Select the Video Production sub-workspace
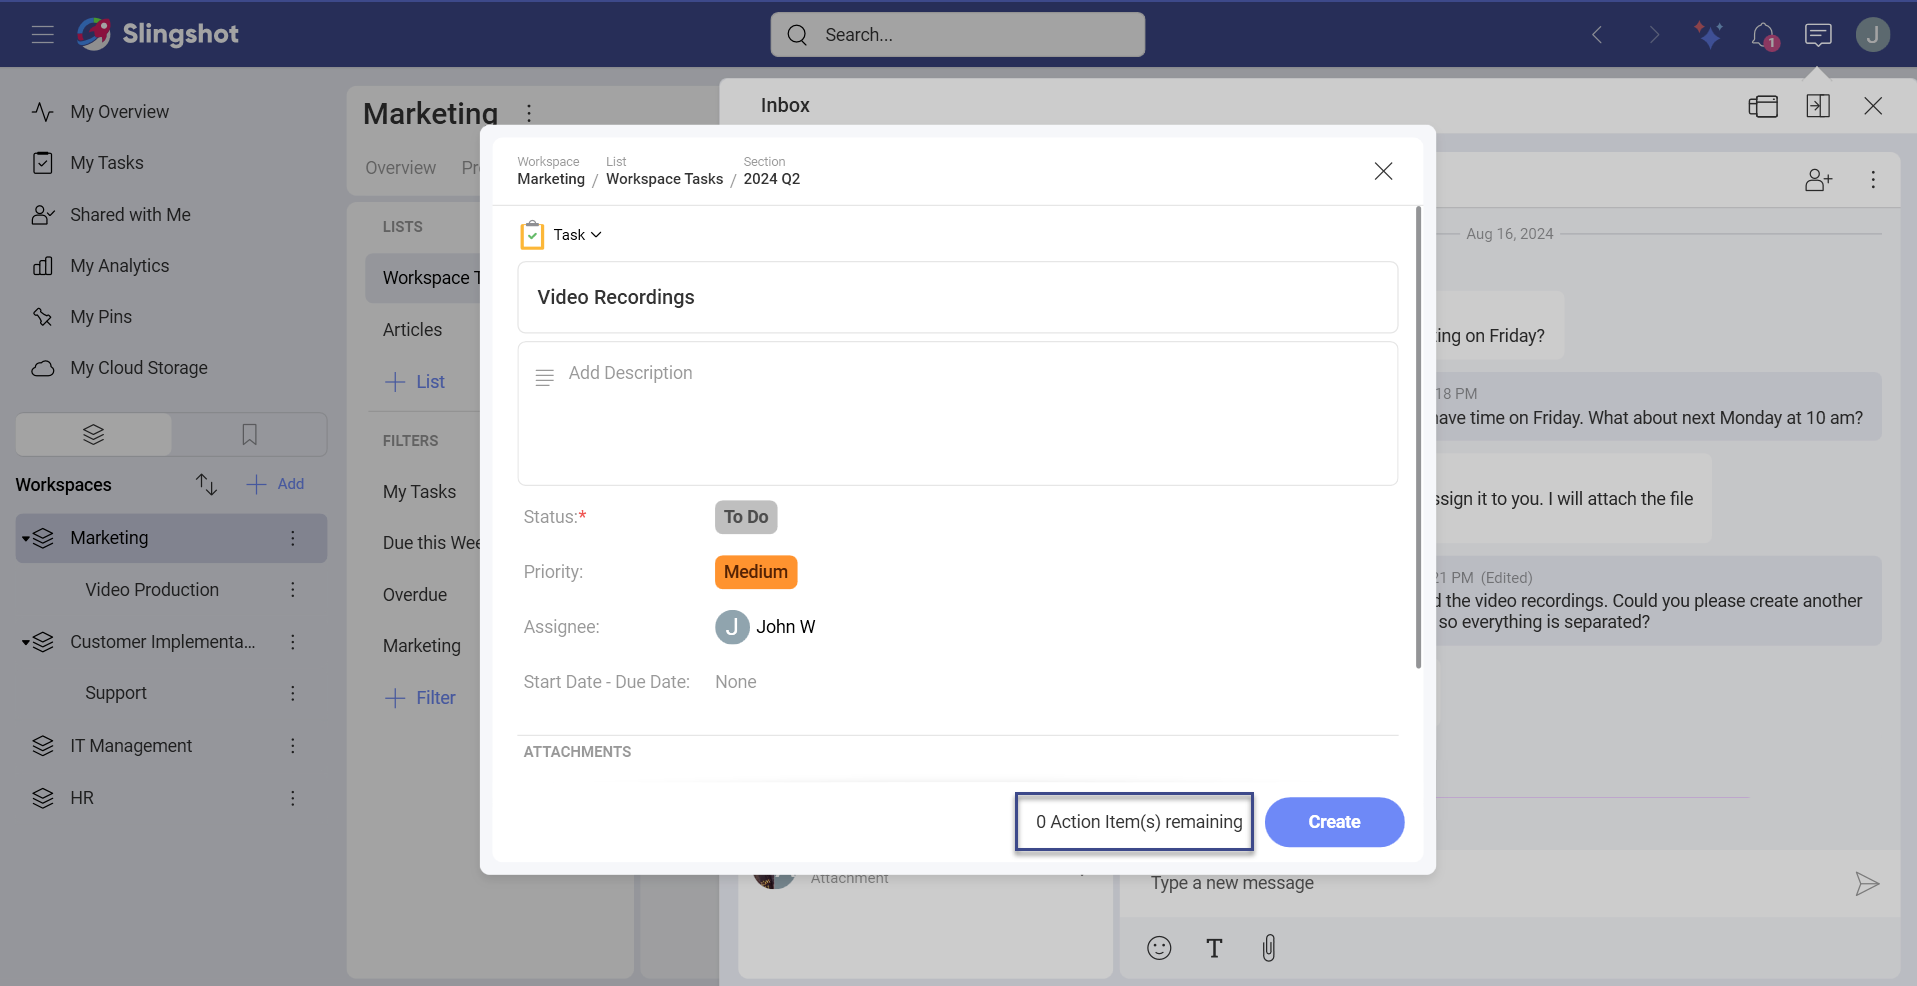Screen dimensions: 1917x986 (152, 590)
